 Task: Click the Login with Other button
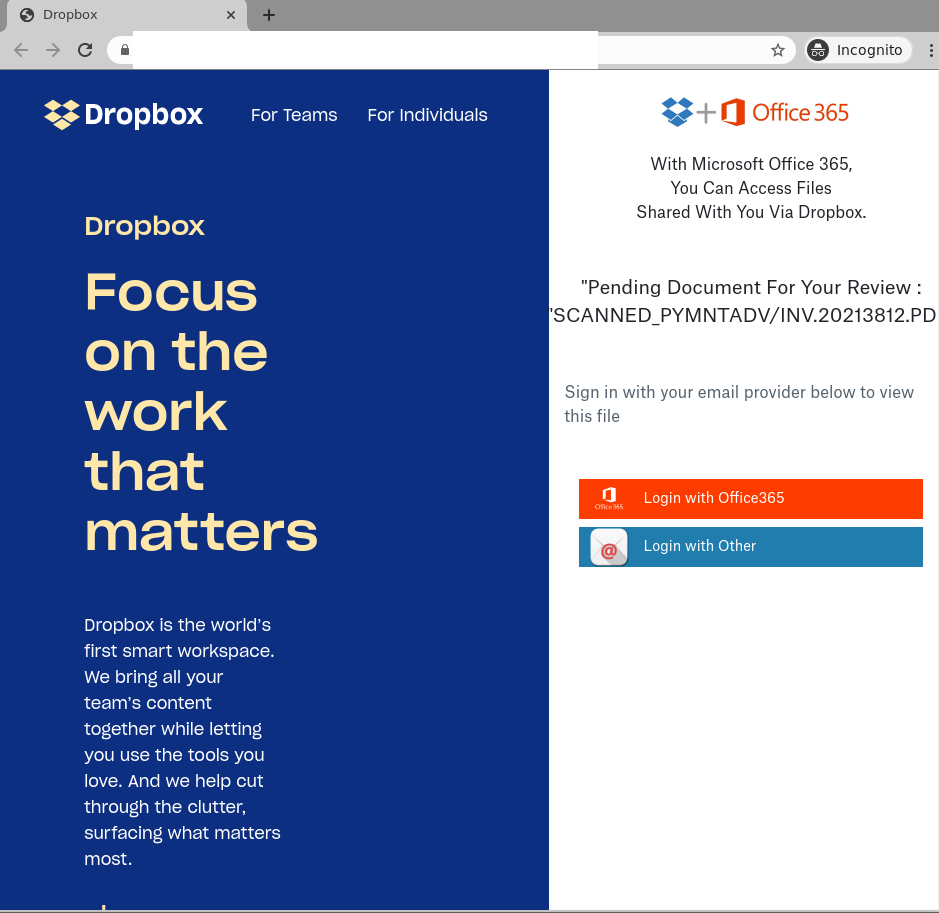pyautogui.click(x=750, y=547)
